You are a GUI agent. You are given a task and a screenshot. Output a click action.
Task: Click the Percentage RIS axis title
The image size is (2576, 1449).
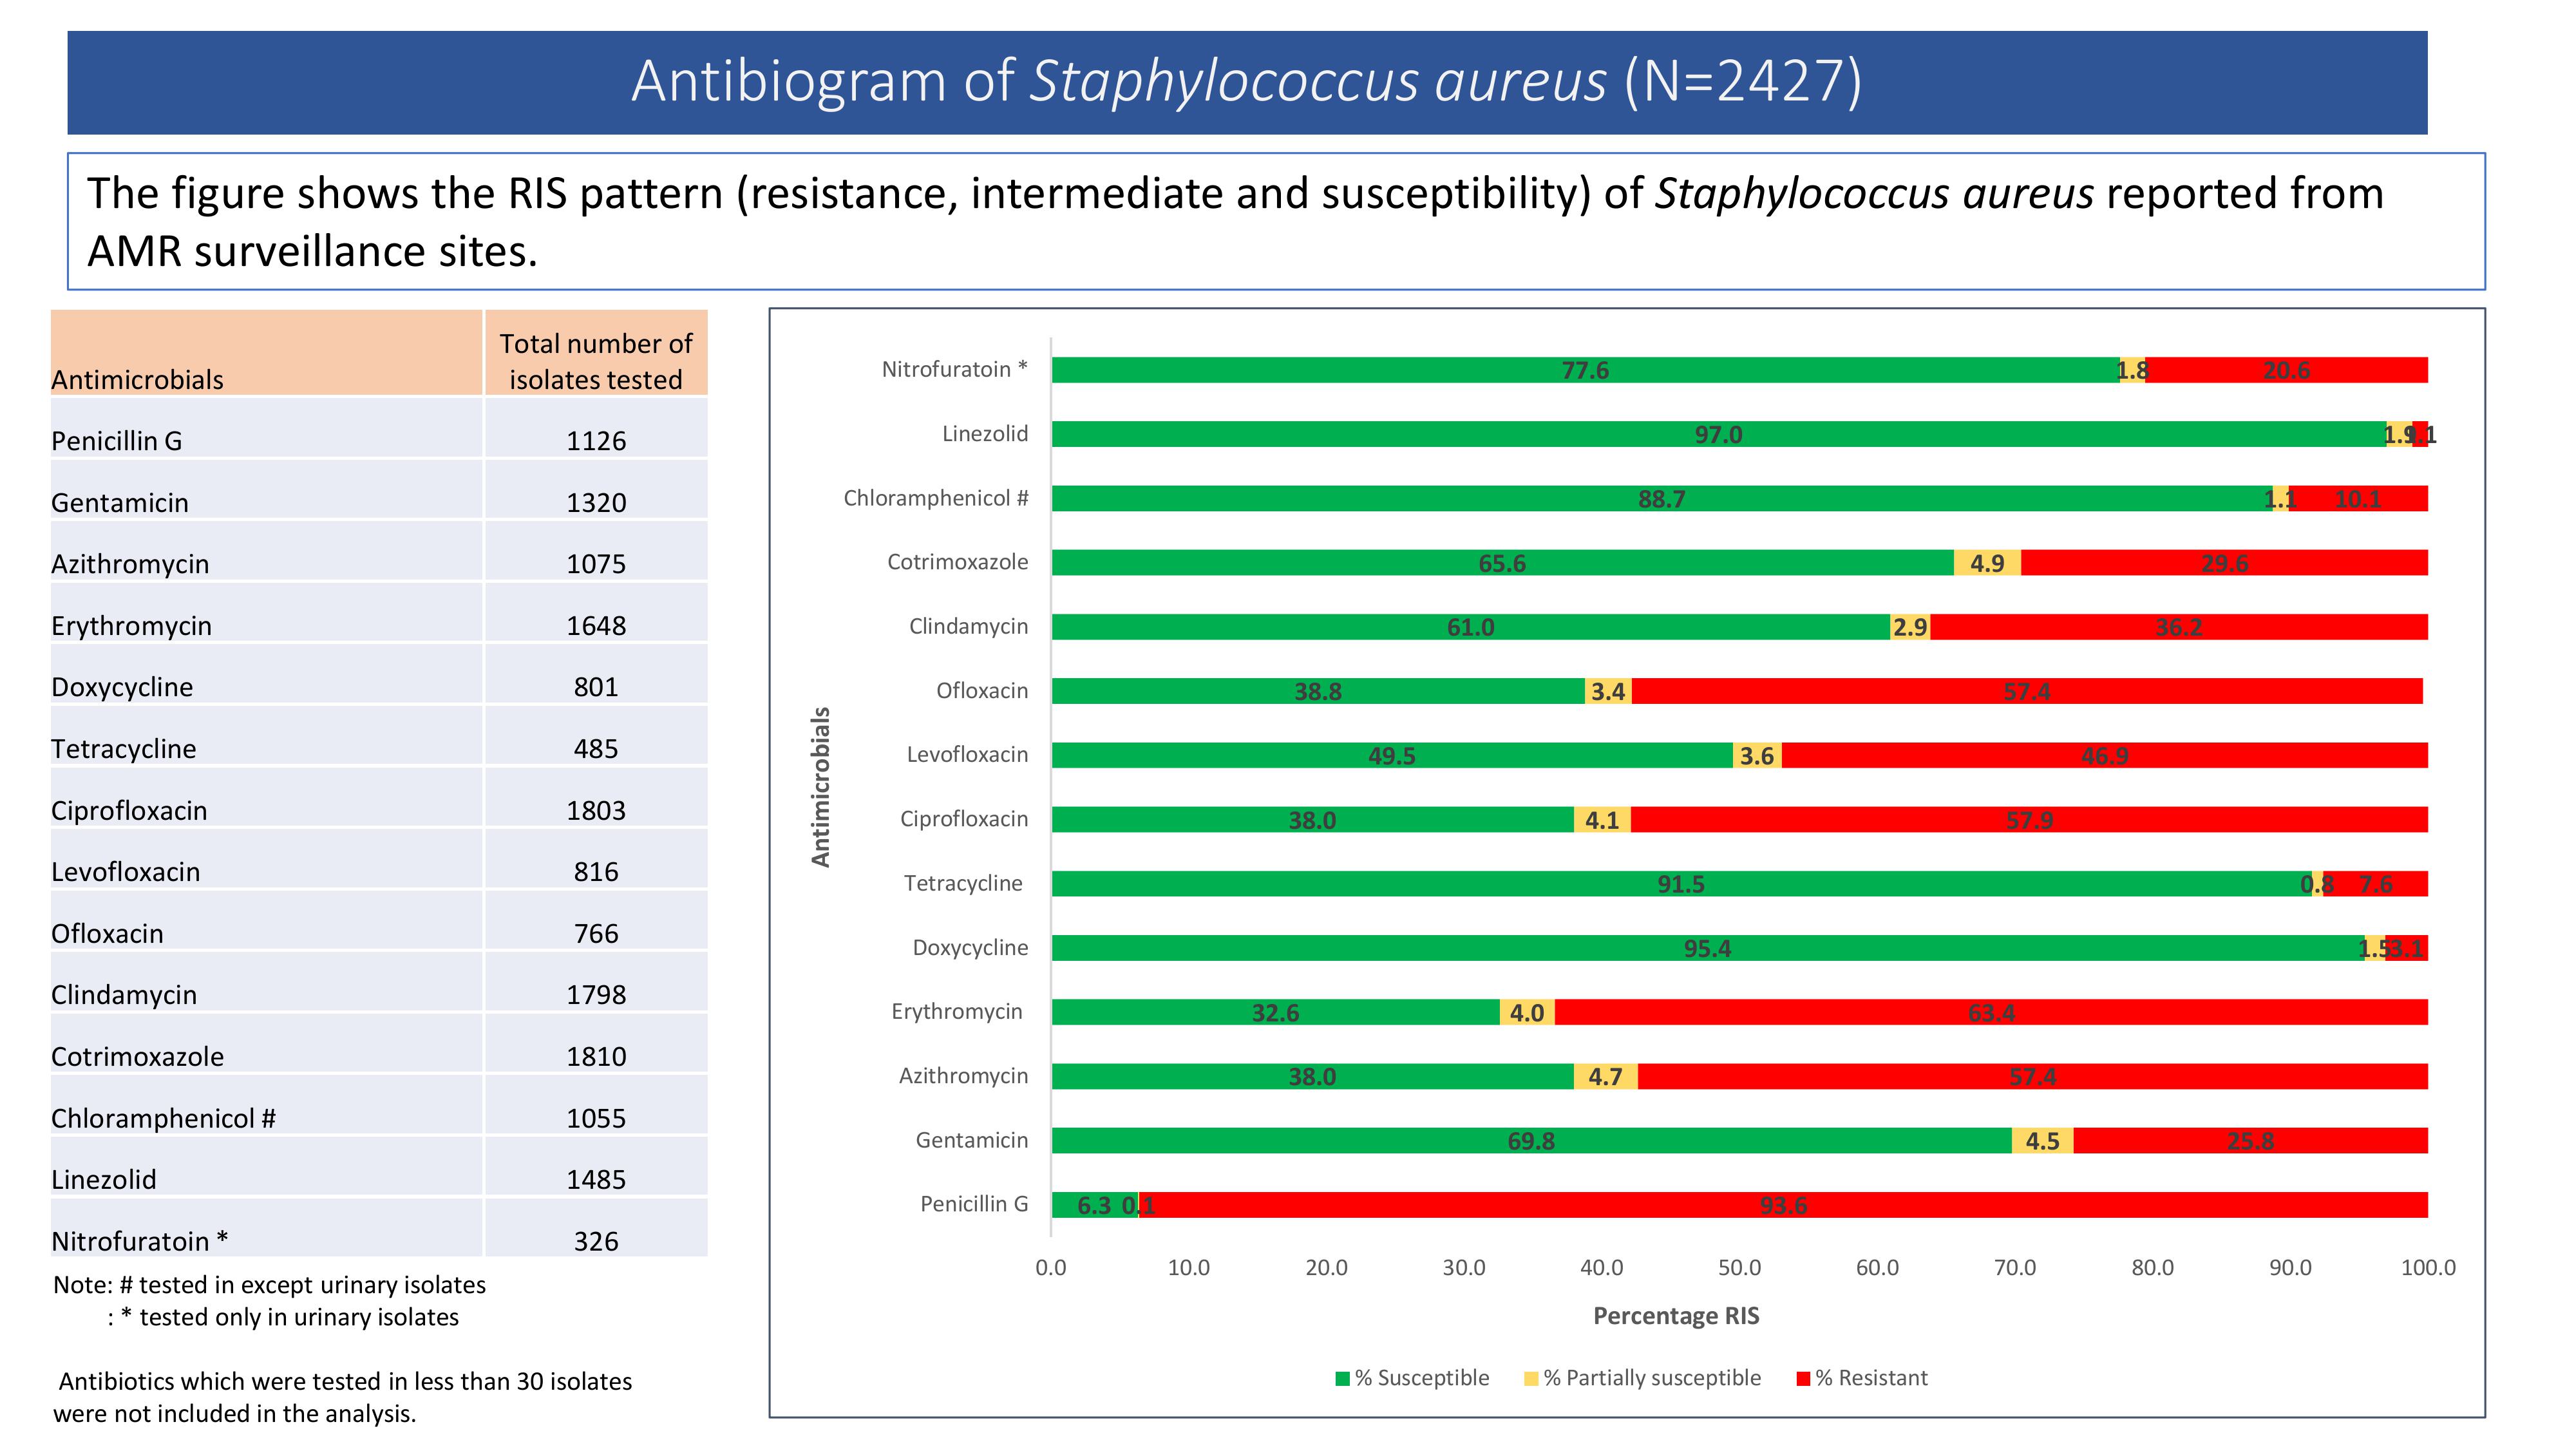pos(1676,1316)
